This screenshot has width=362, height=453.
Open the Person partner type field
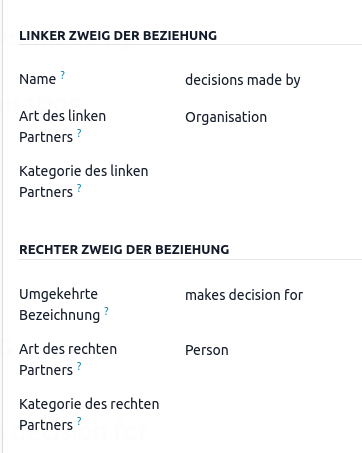pyautogui.click(x=207, y=350)
